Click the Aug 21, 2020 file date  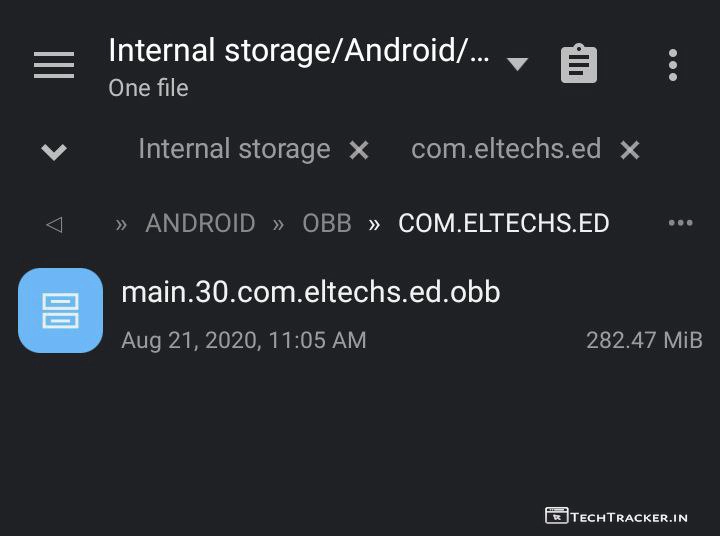tap(243, 340)
